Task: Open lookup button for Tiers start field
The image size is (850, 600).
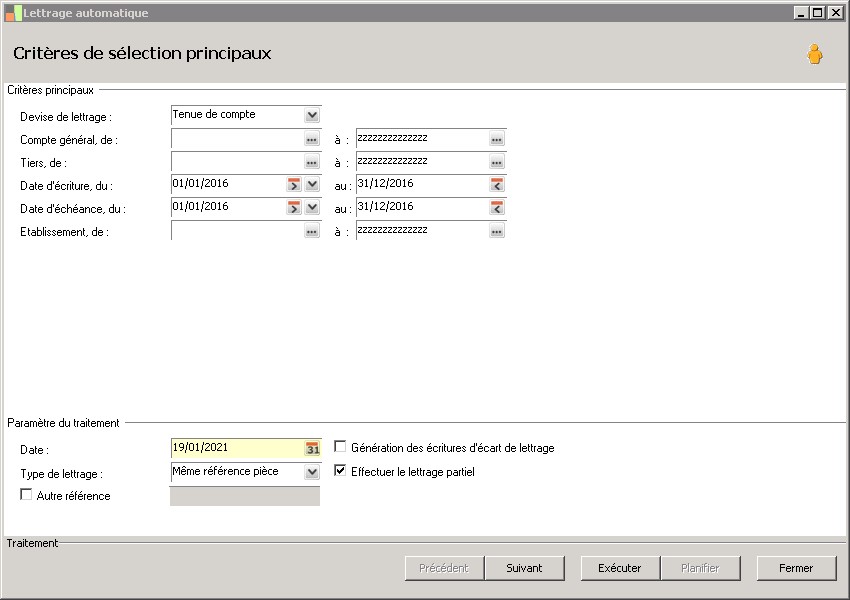Action: click(312, 163)
